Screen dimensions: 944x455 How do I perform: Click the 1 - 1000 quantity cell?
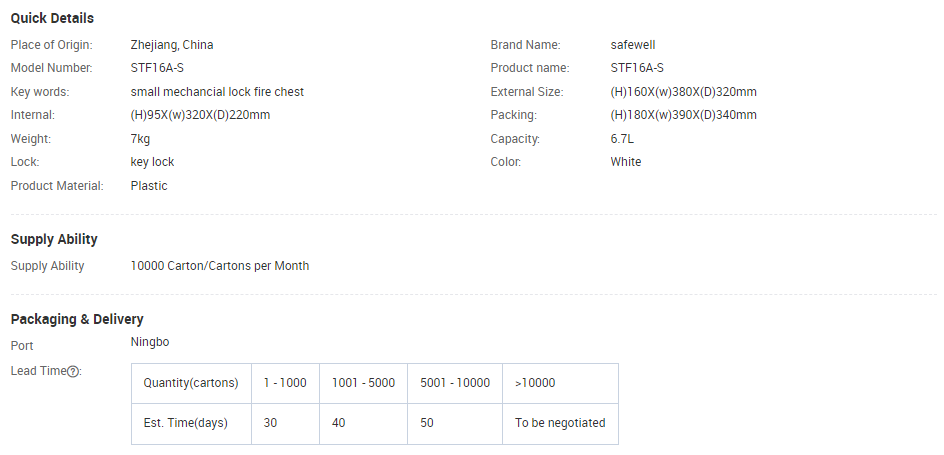click(x=285, y=383)
